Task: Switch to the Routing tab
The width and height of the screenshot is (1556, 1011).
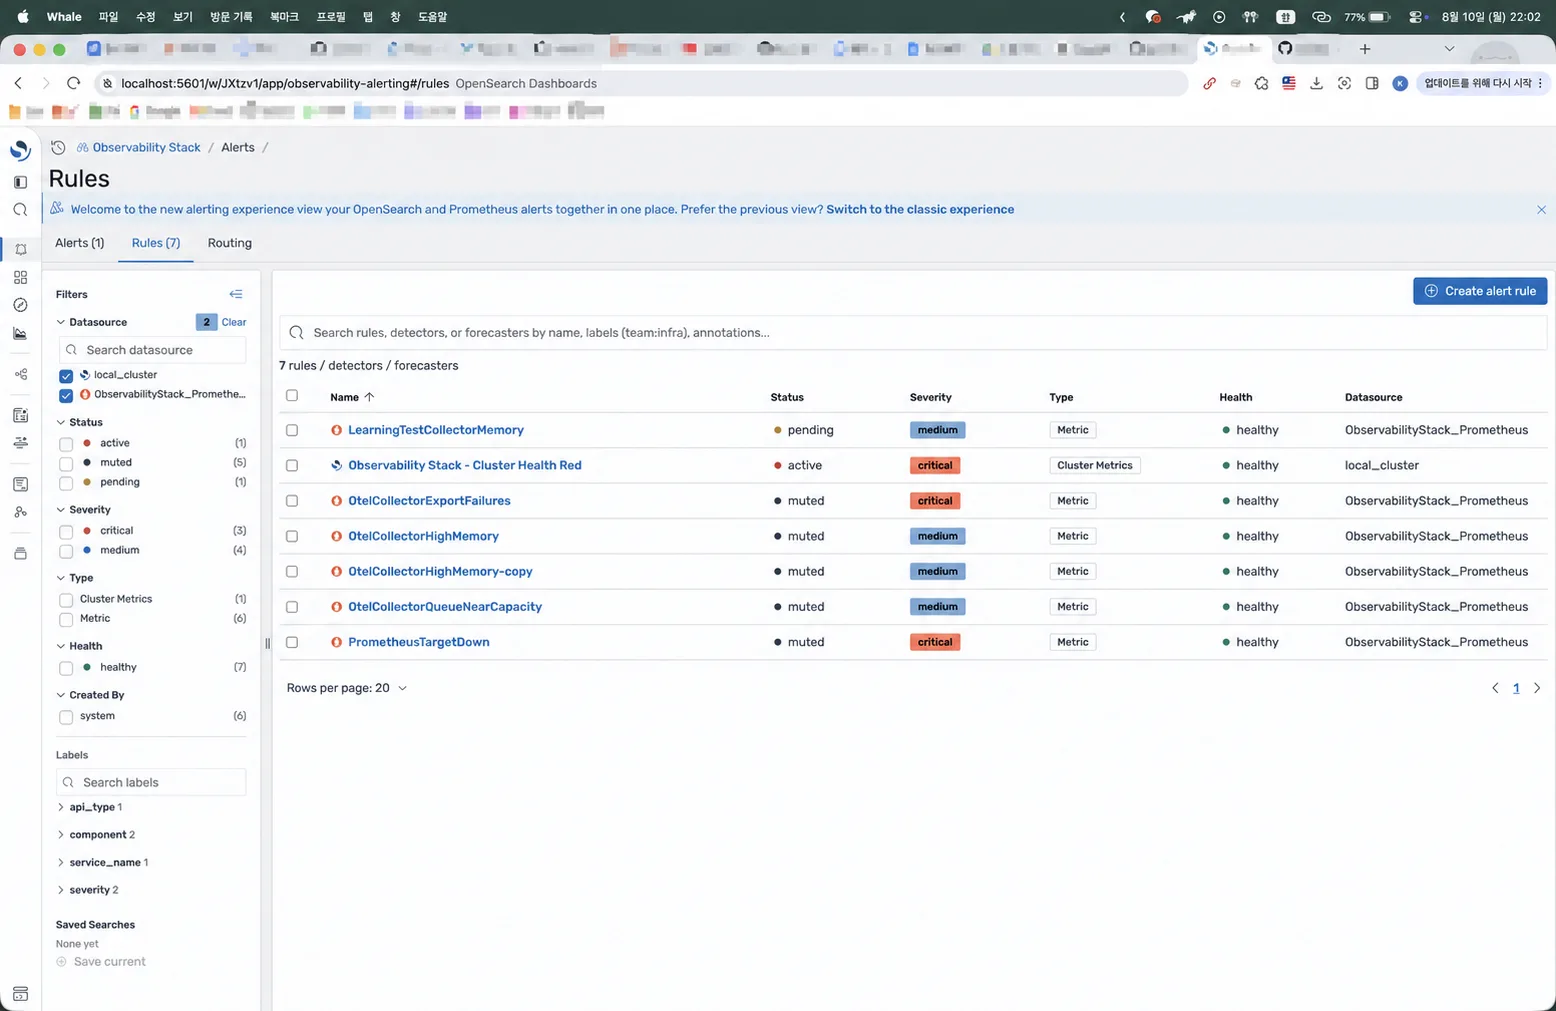Action: [x=230, y=243]
